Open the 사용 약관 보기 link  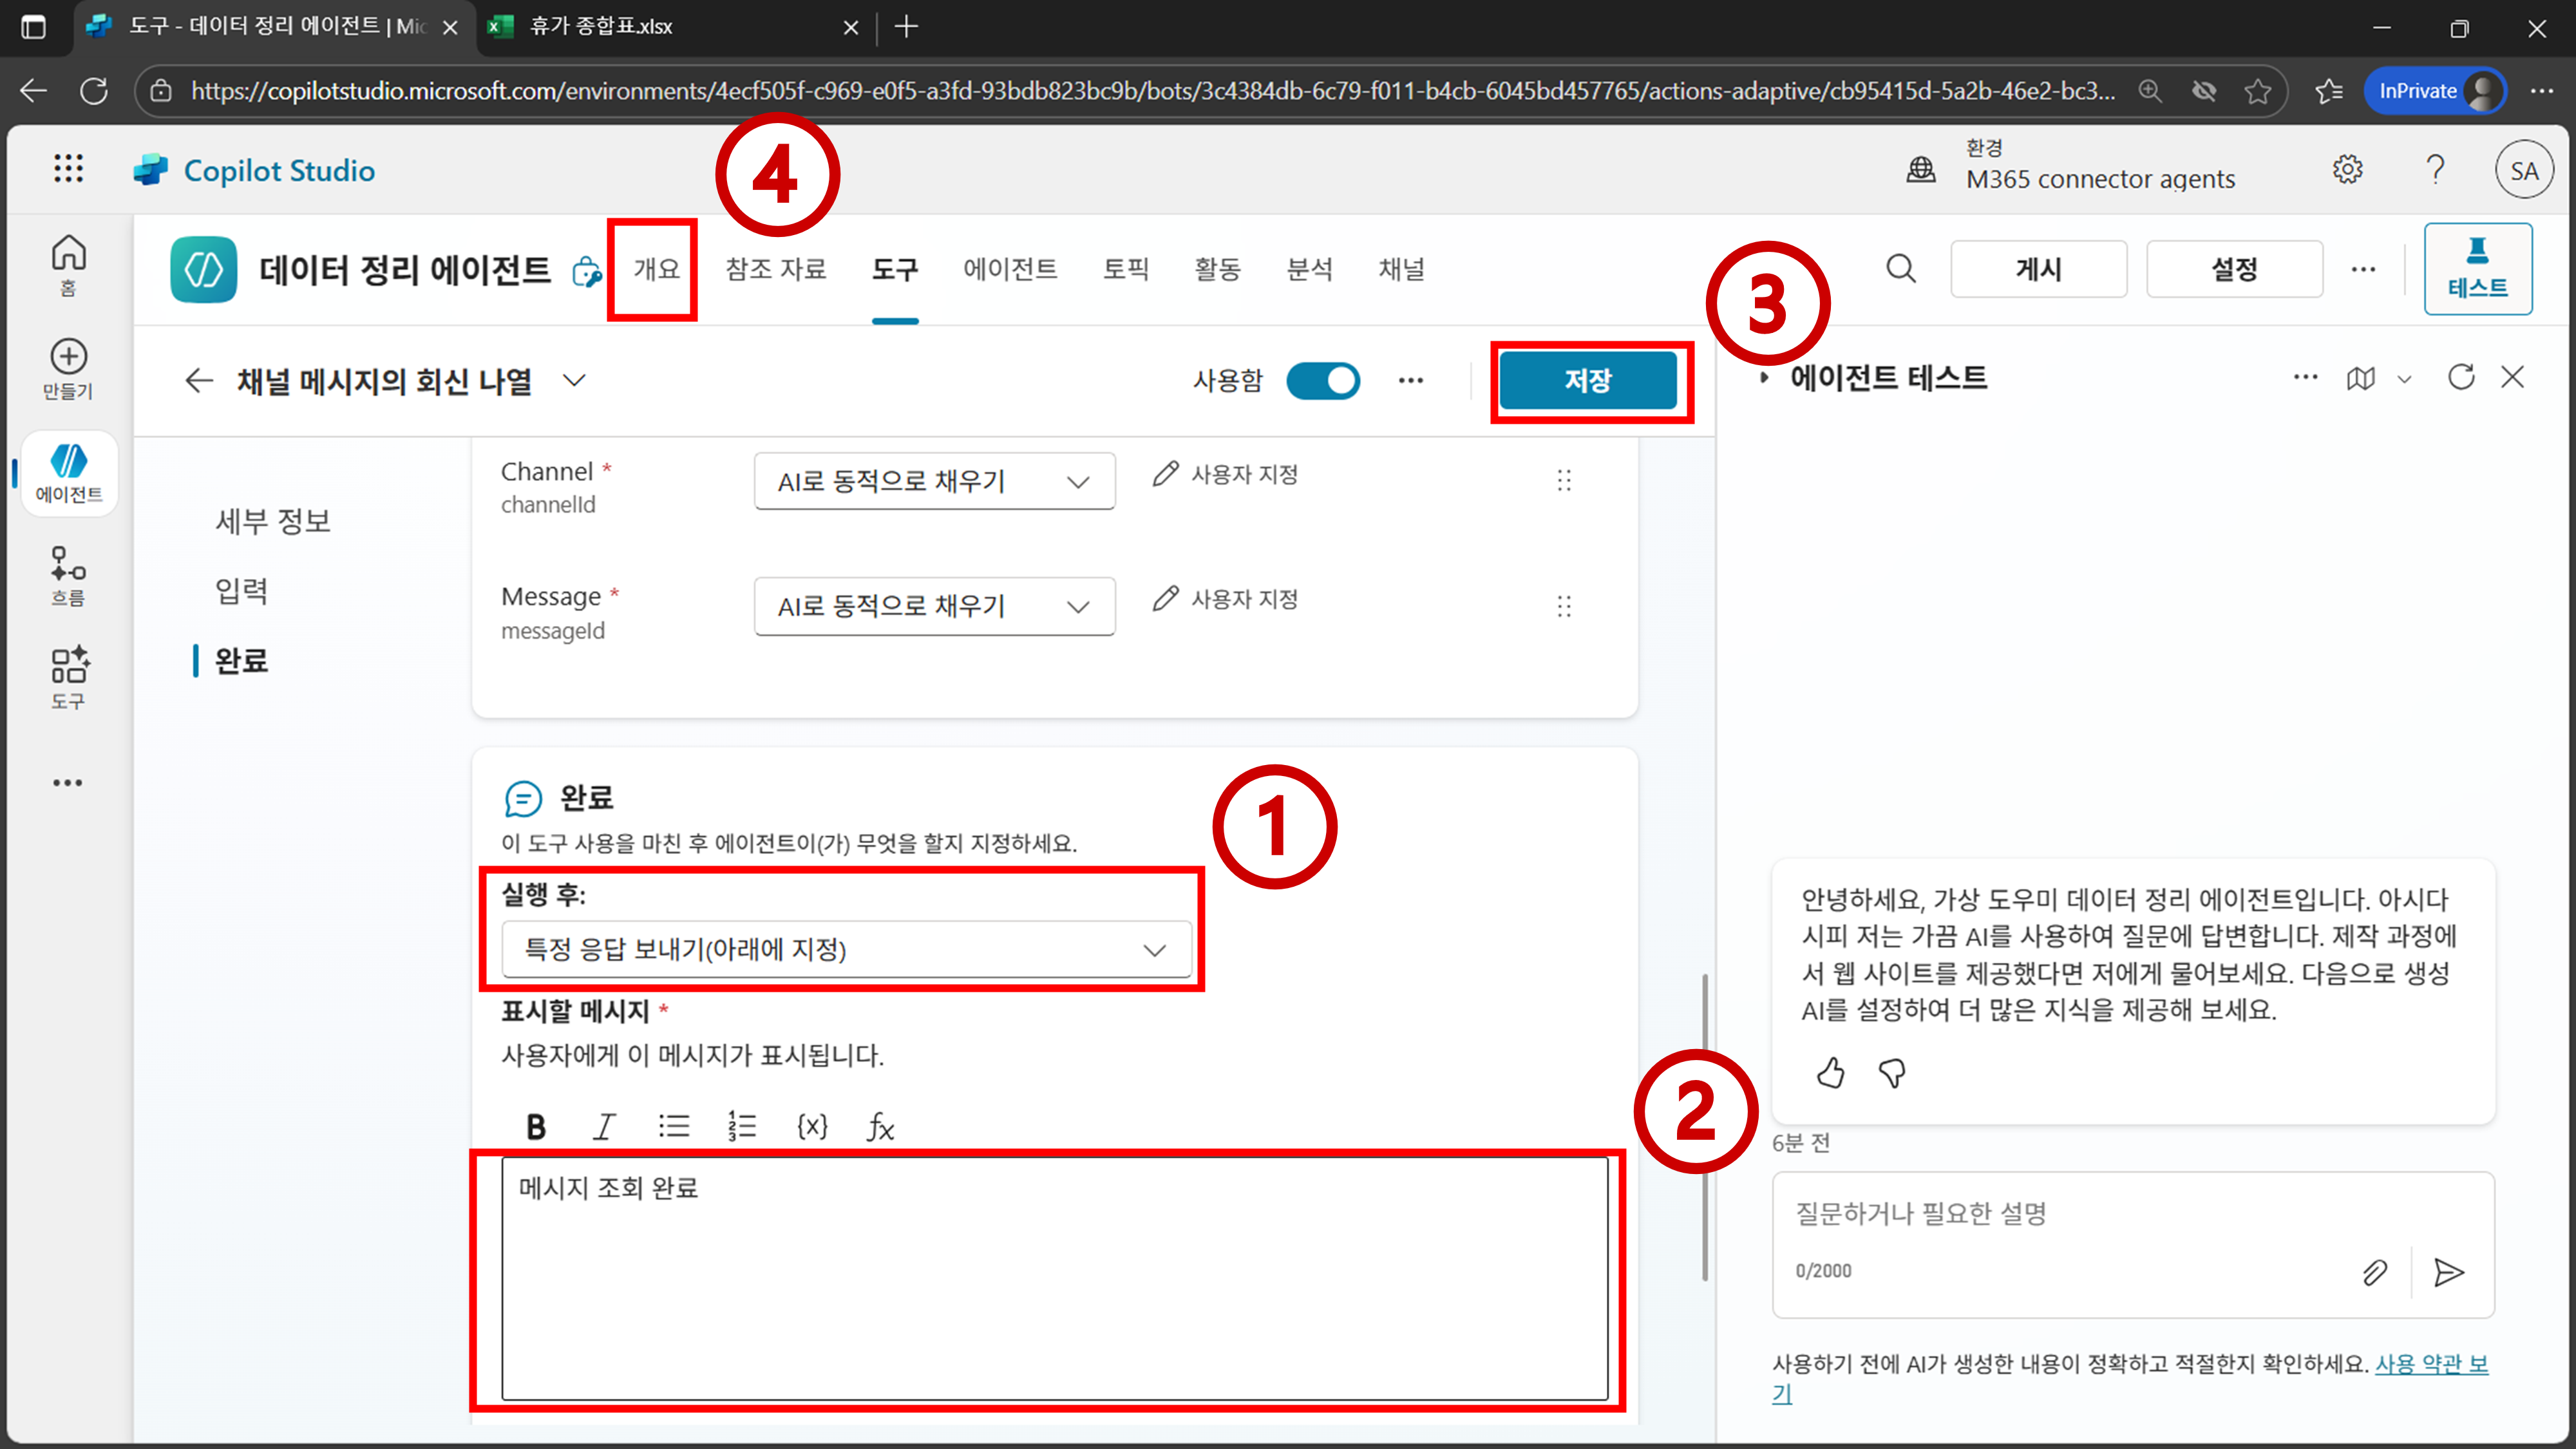click(x=2430, y=1364)
